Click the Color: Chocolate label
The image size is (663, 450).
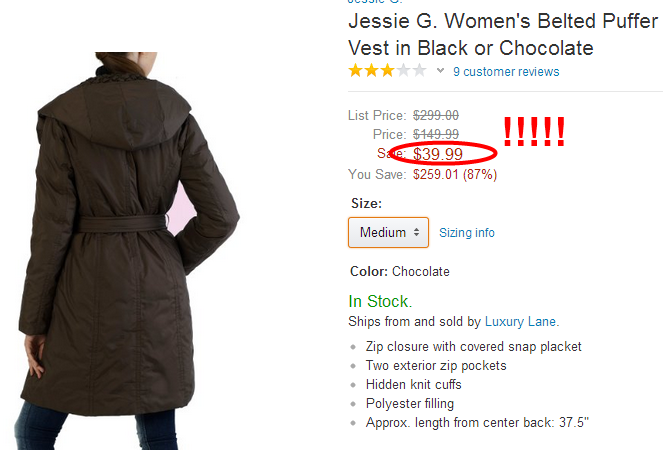[x=400, y=272]
